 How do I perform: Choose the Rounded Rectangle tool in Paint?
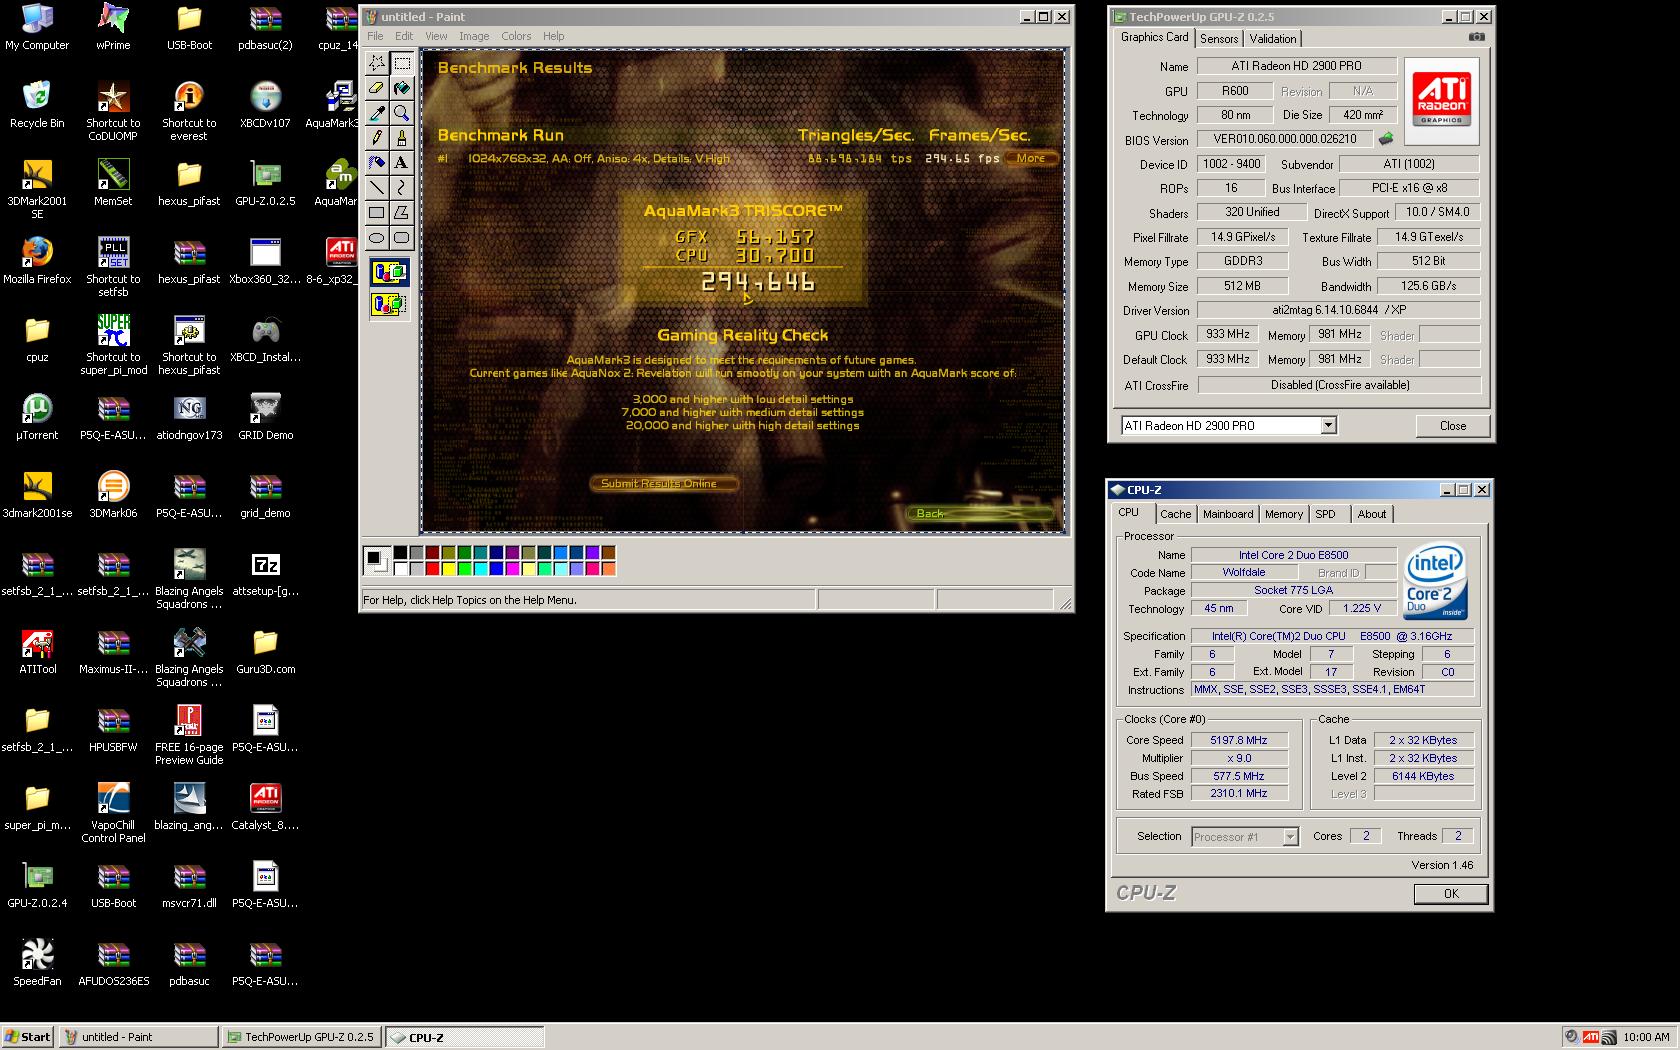click(x=402, y=237)
